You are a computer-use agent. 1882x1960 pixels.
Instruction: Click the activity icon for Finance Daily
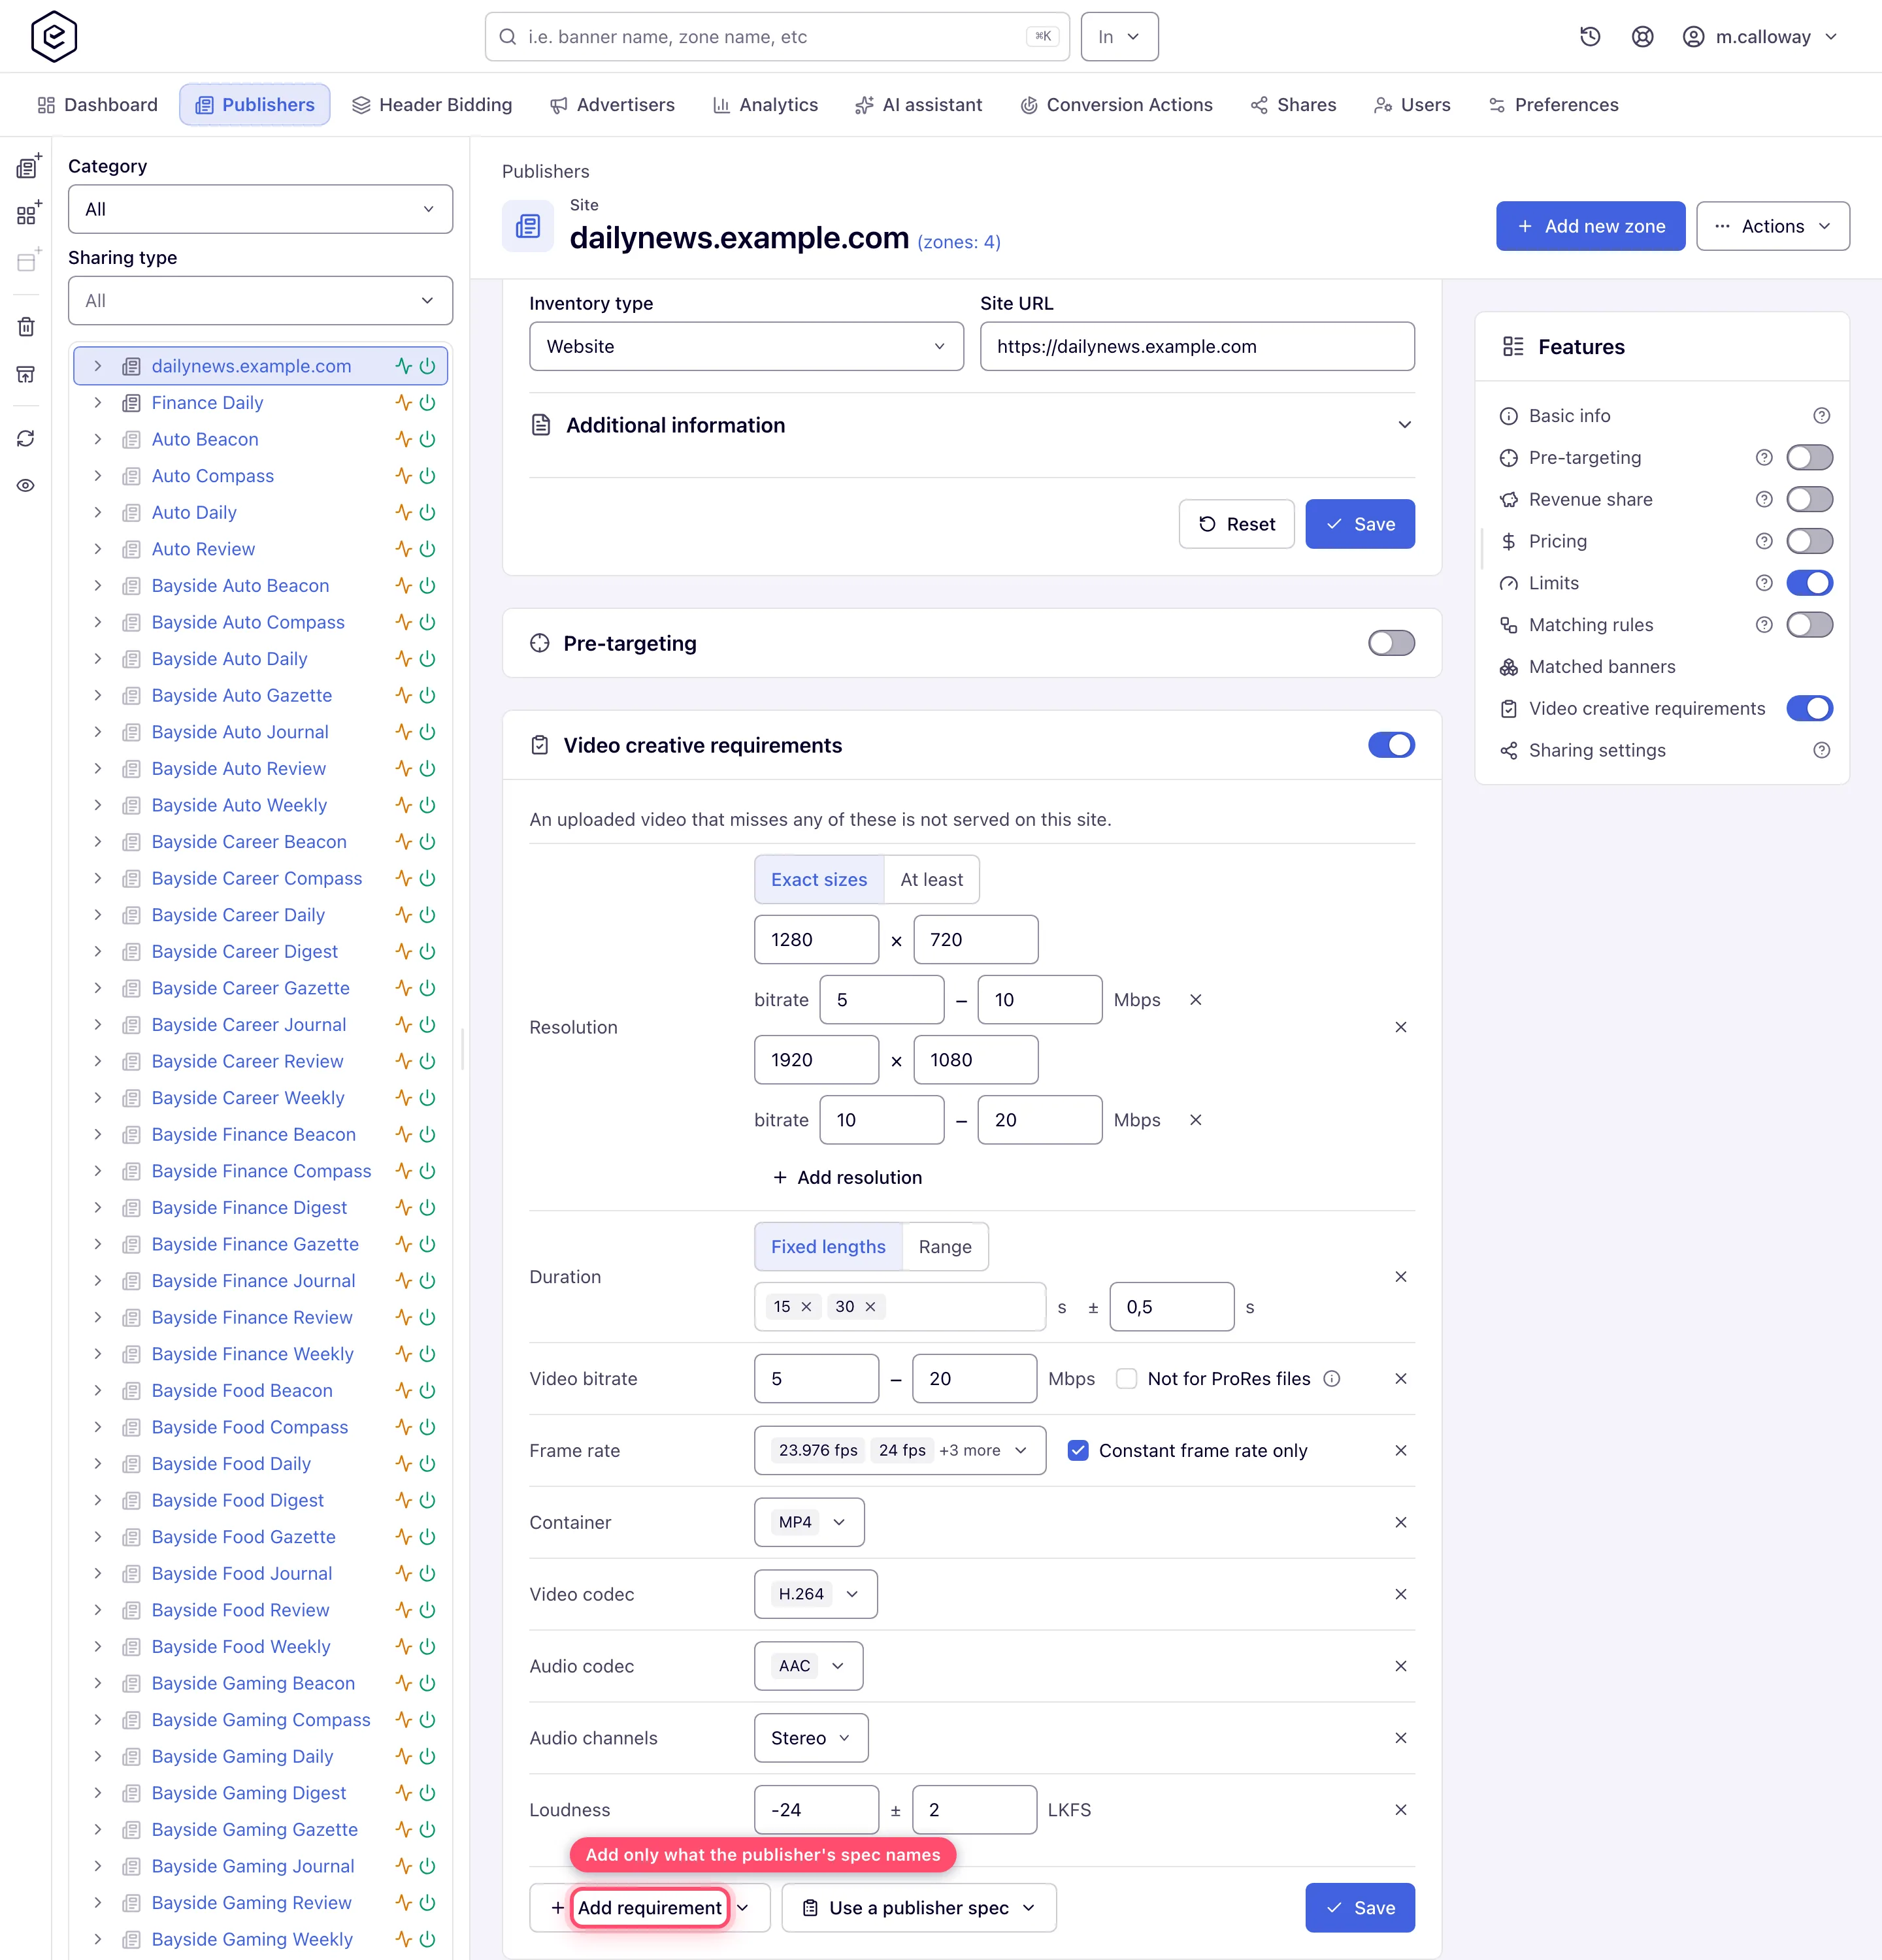403,403
